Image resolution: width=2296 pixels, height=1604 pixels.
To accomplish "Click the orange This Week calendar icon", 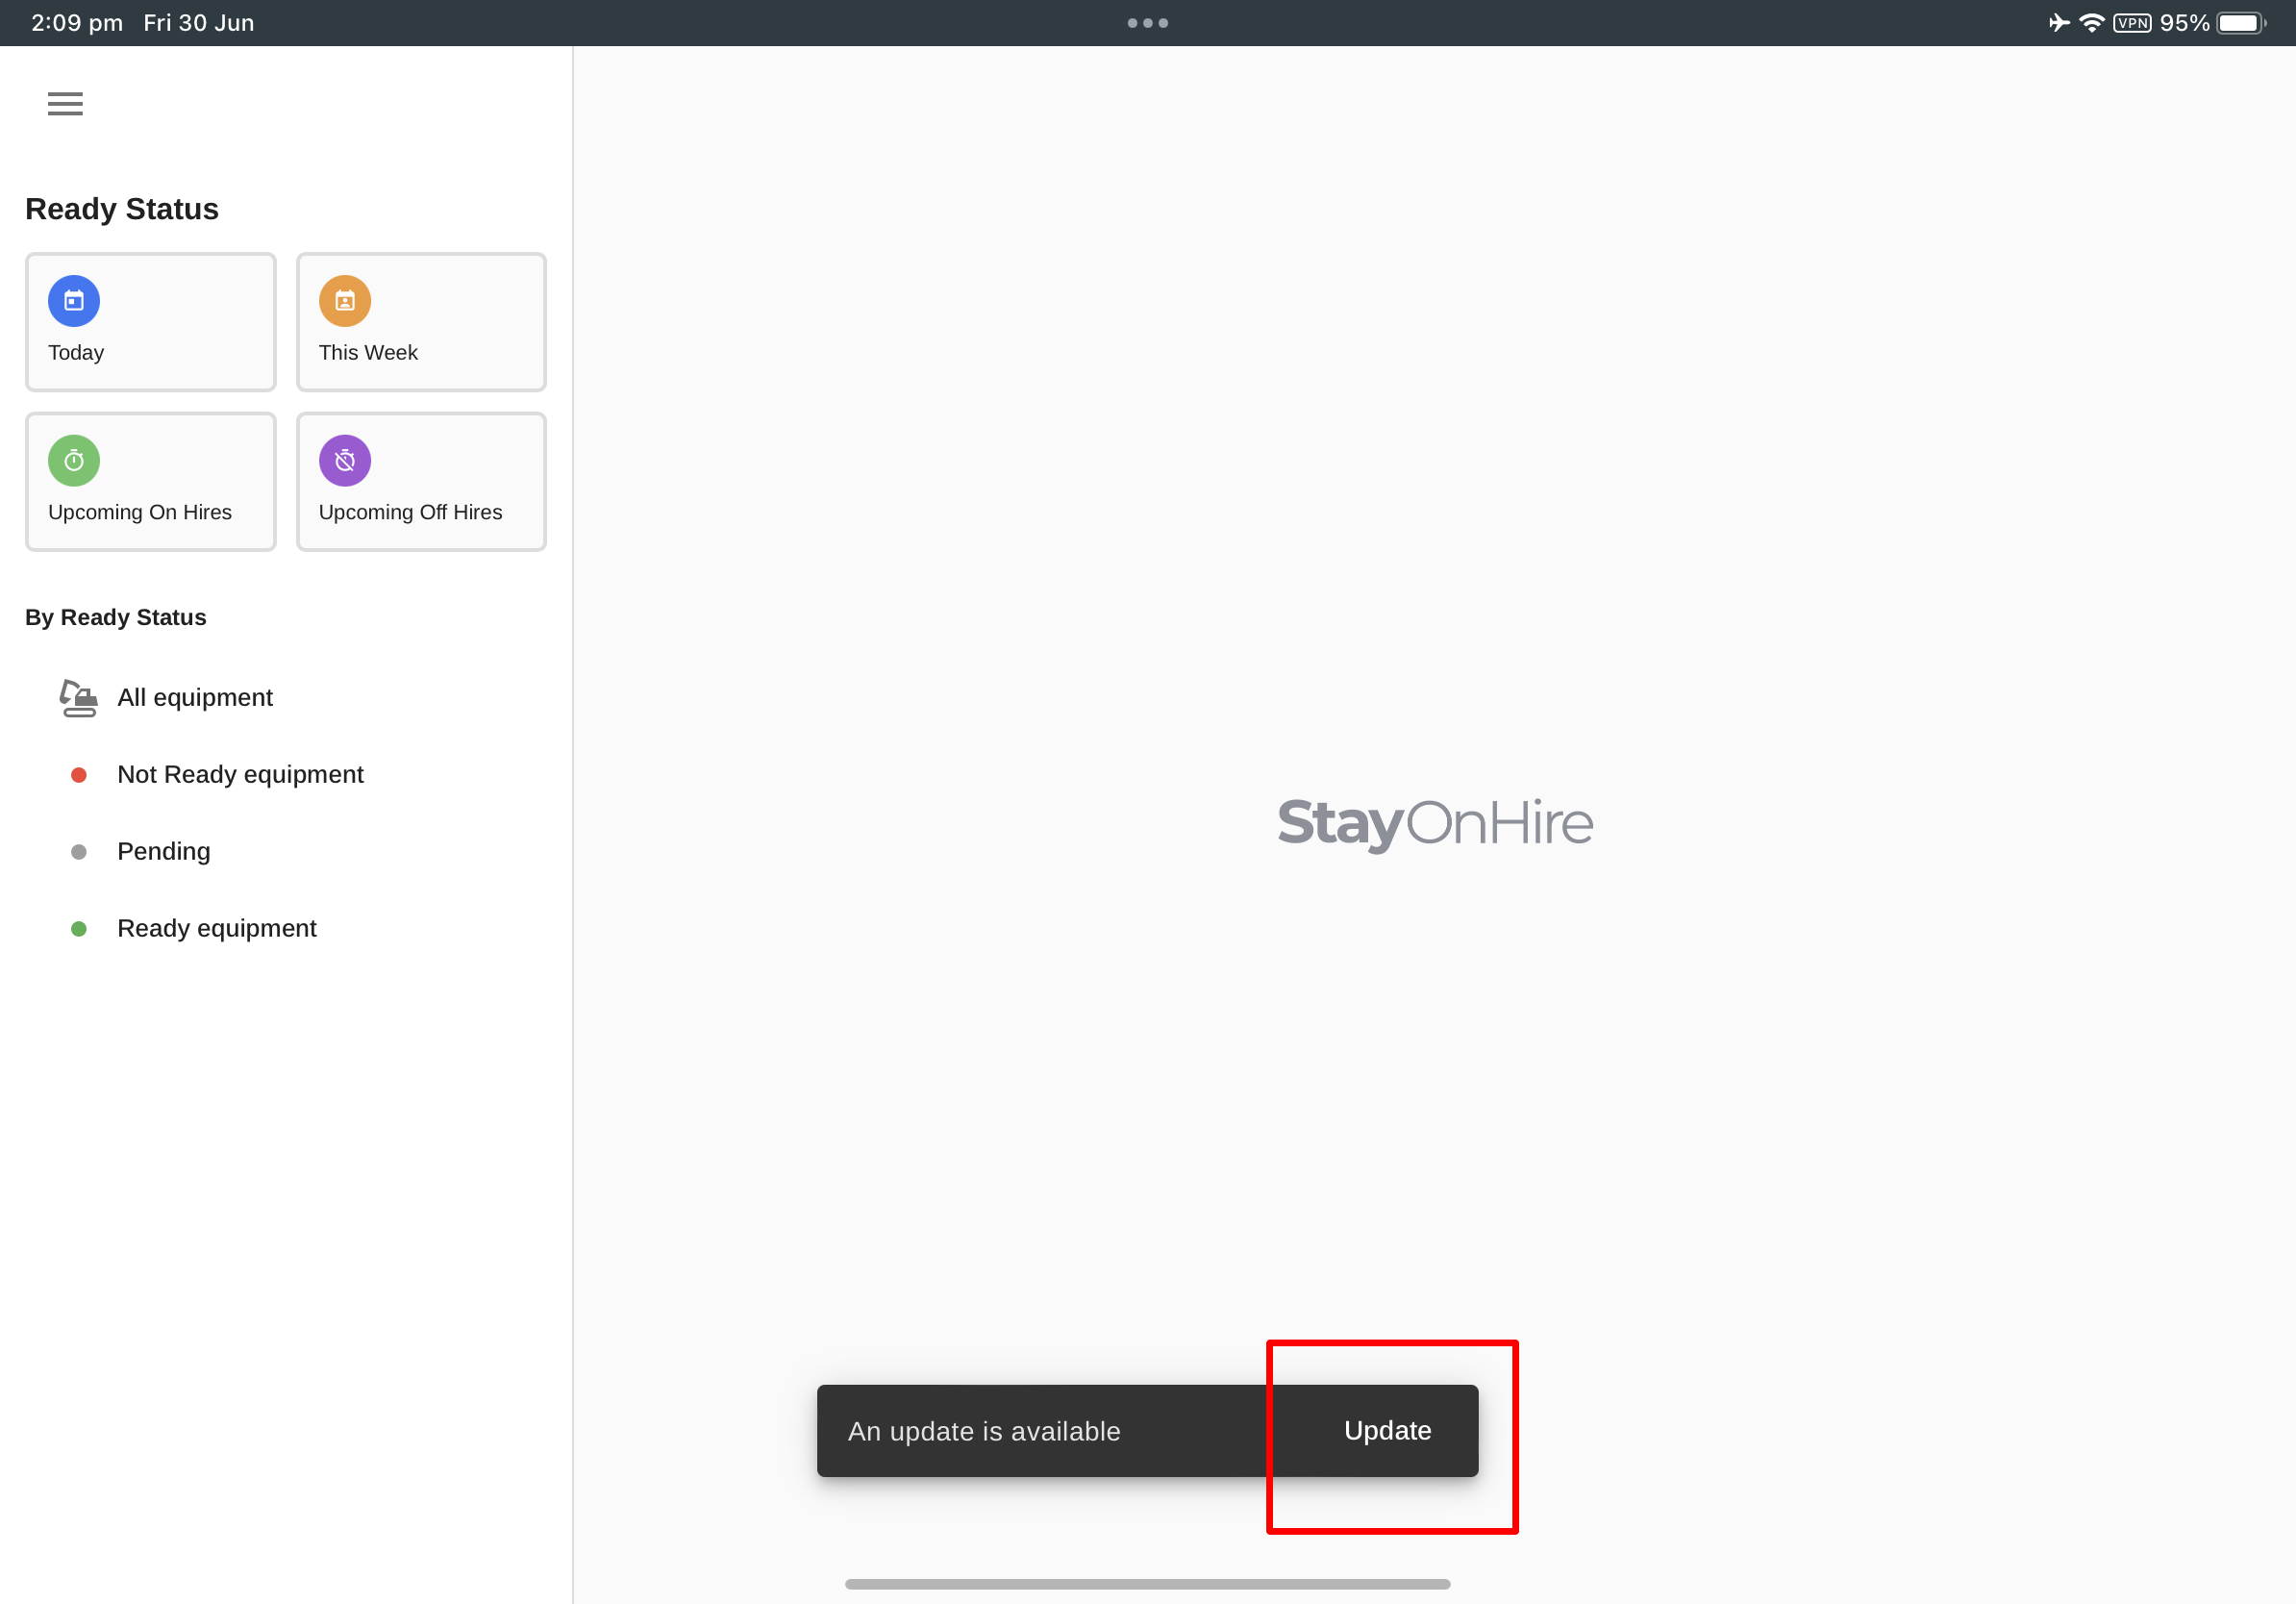I will click(x=345, y=300).
